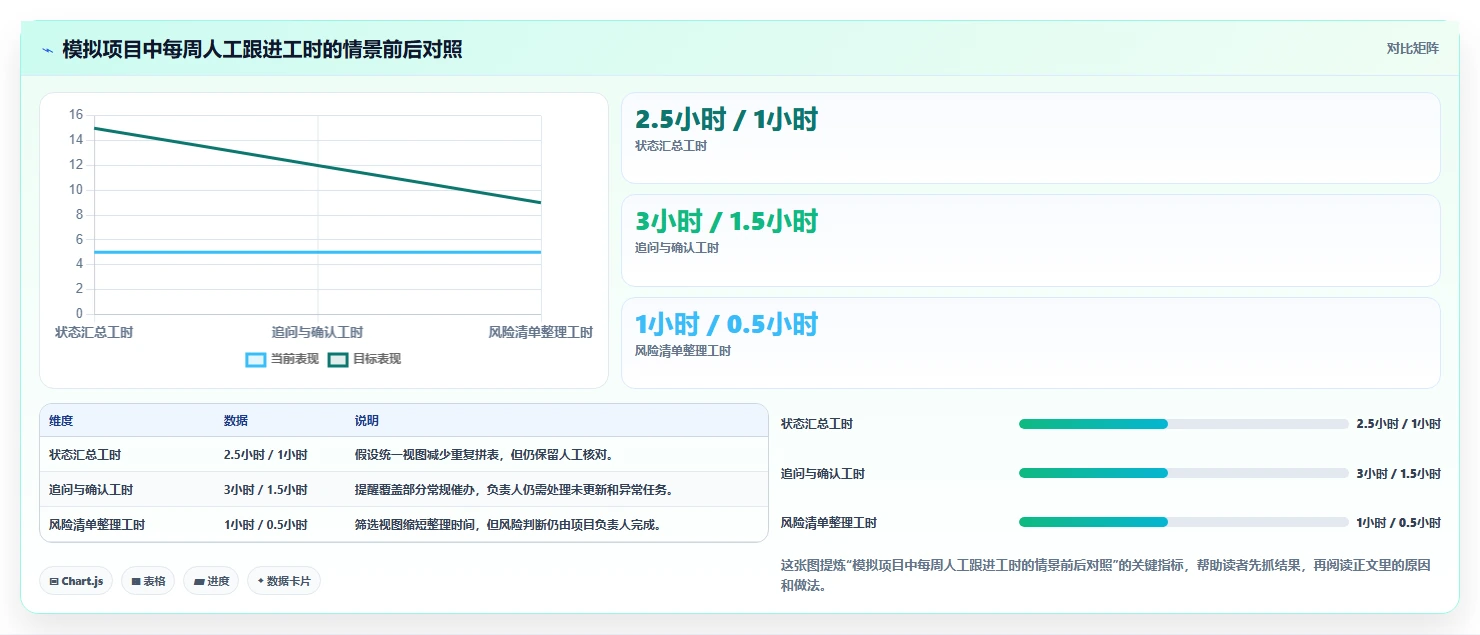1480x635 pixels.
Task: Click the Chart.js tag chip
Action: [76, 581]
